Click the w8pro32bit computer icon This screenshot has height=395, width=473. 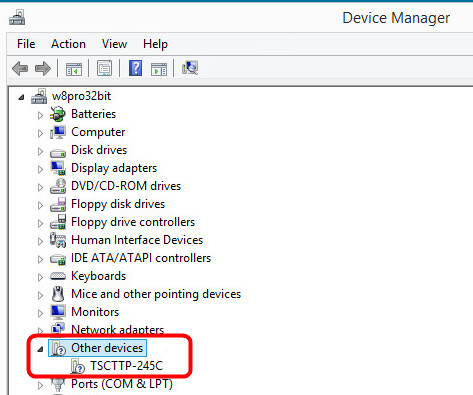pos(39,96)
